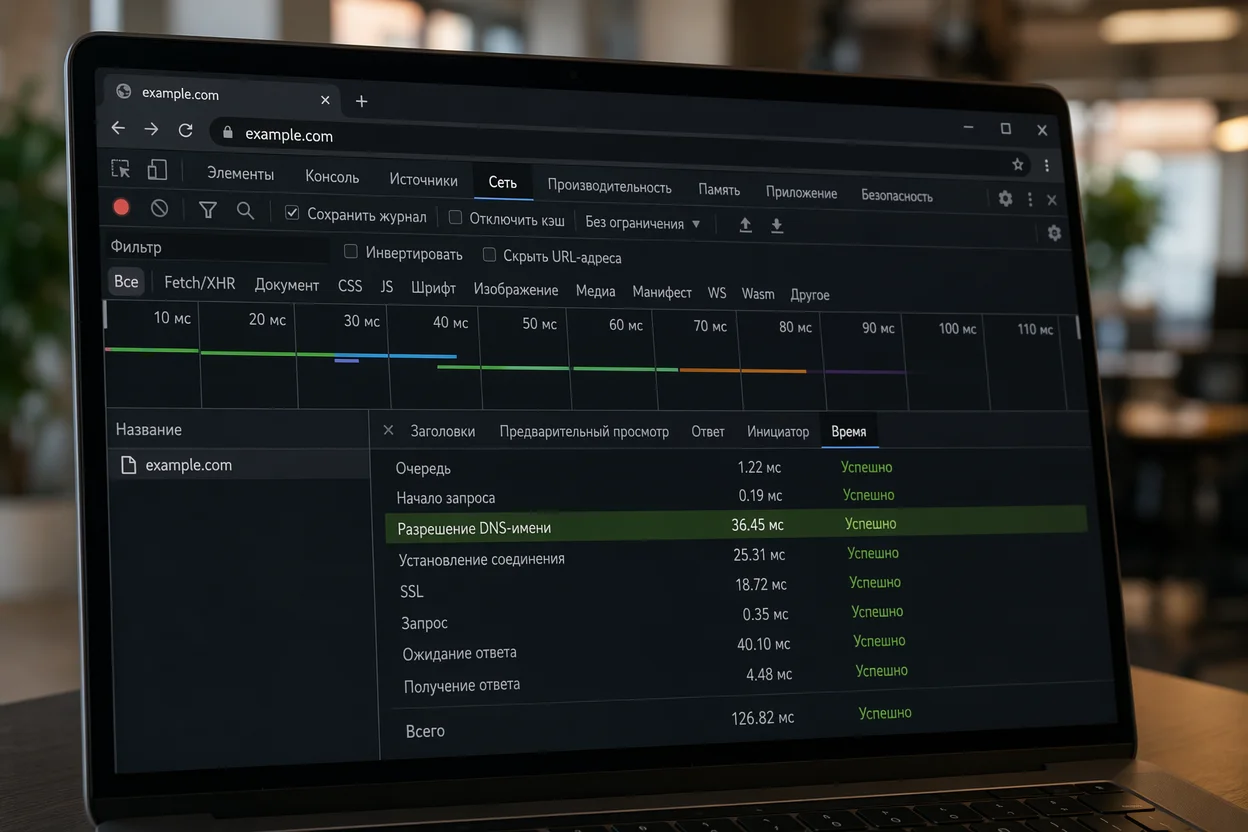1248x832 pixels.
Task: Check the Инвертировать checkbox
Action: point(351,252)
